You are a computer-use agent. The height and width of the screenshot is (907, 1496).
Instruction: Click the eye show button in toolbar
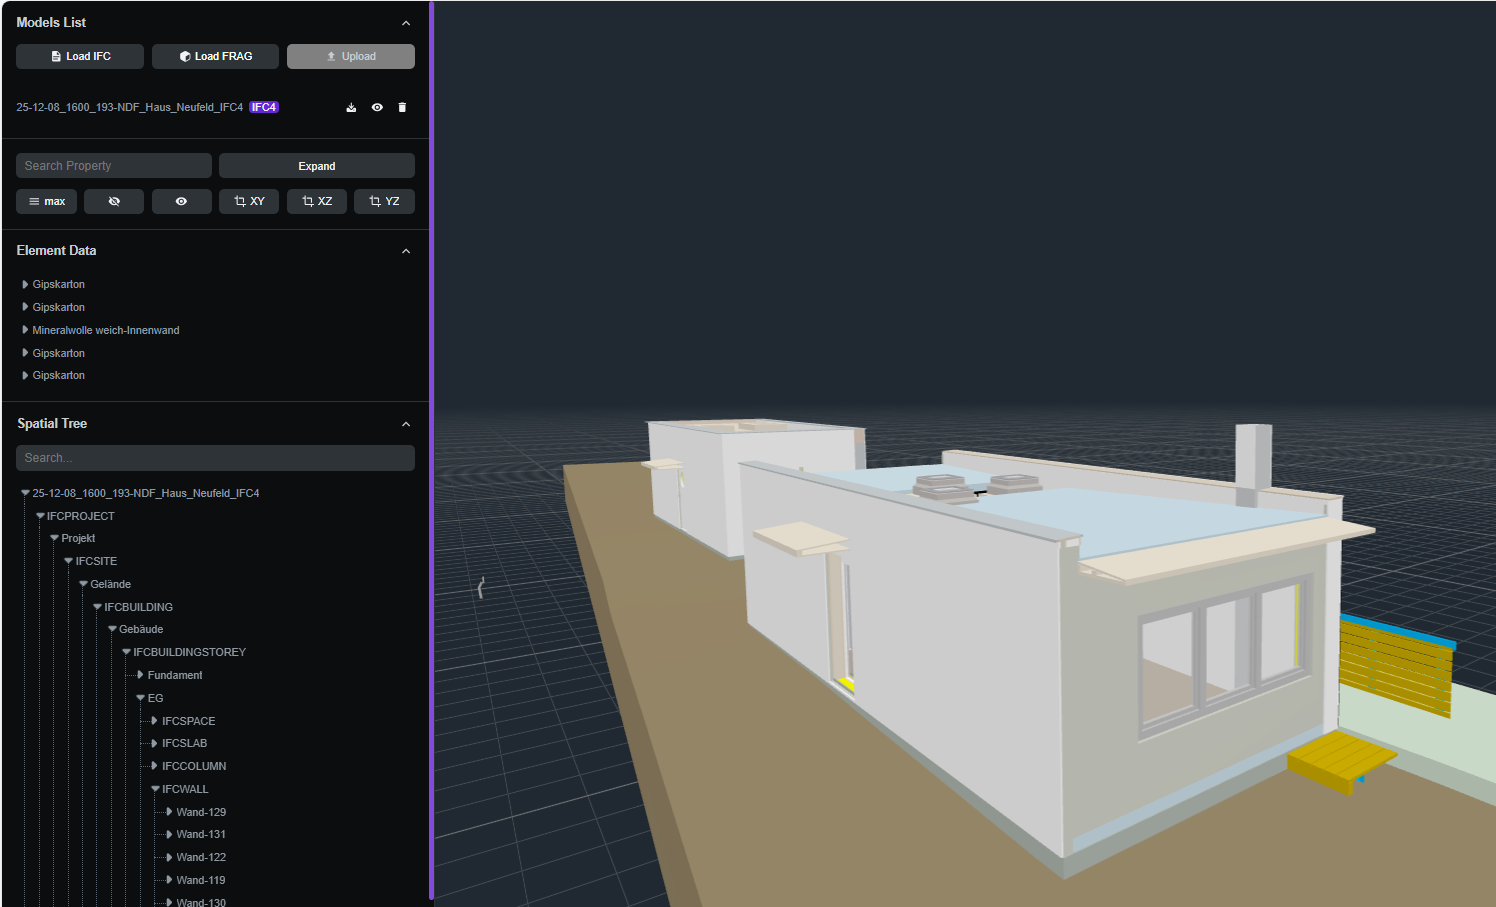(x=181, y=202)
